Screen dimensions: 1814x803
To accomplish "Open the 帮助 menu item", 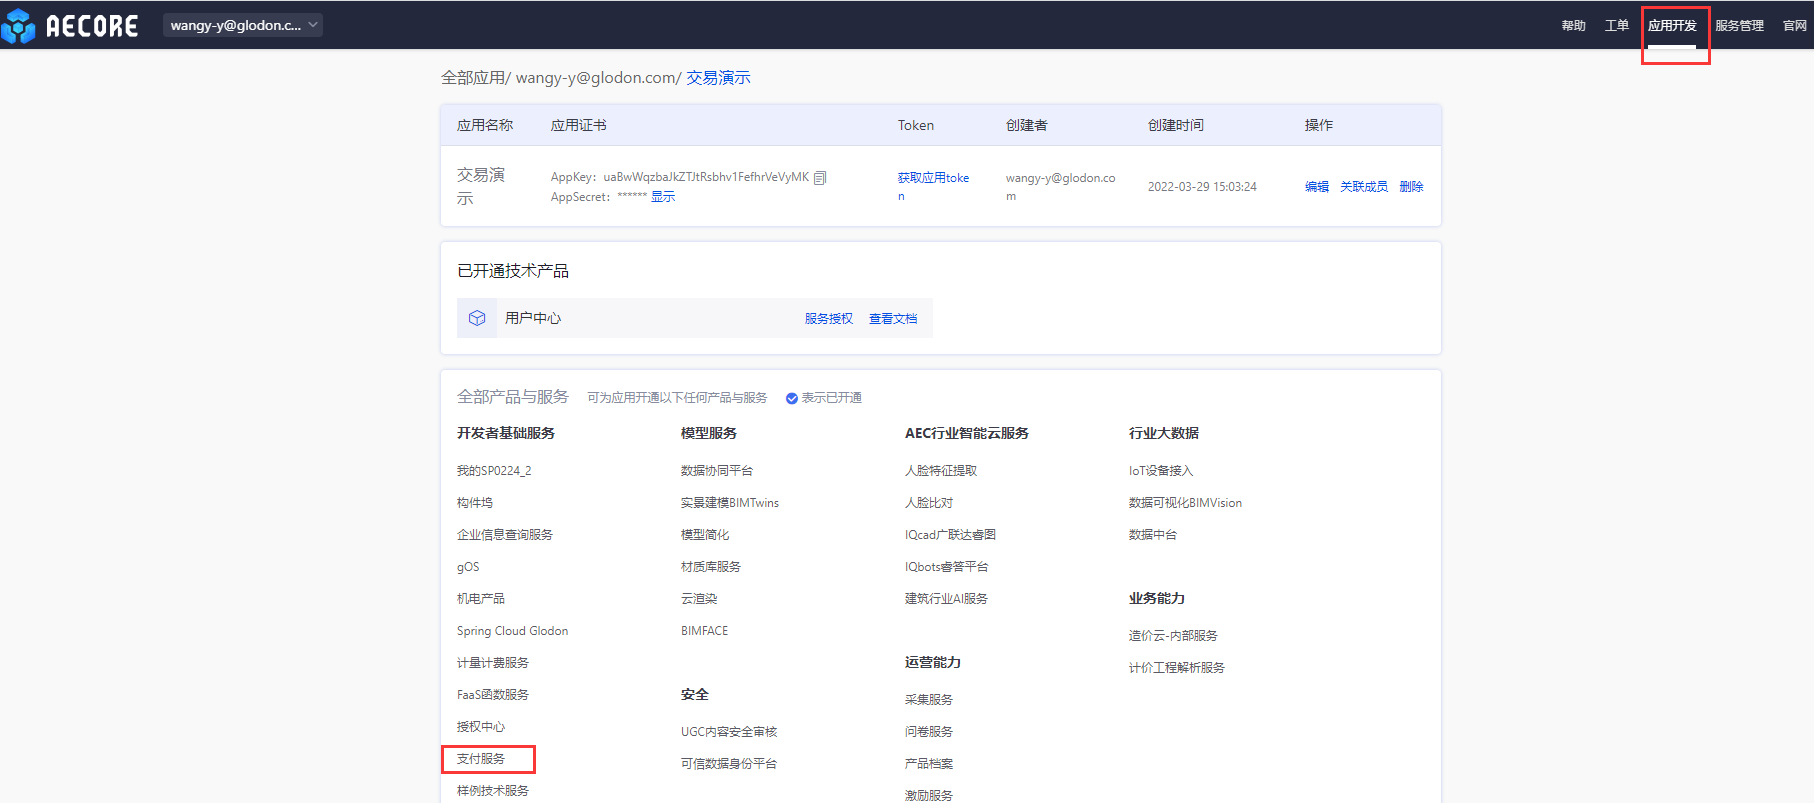I will pos(1573,26).
